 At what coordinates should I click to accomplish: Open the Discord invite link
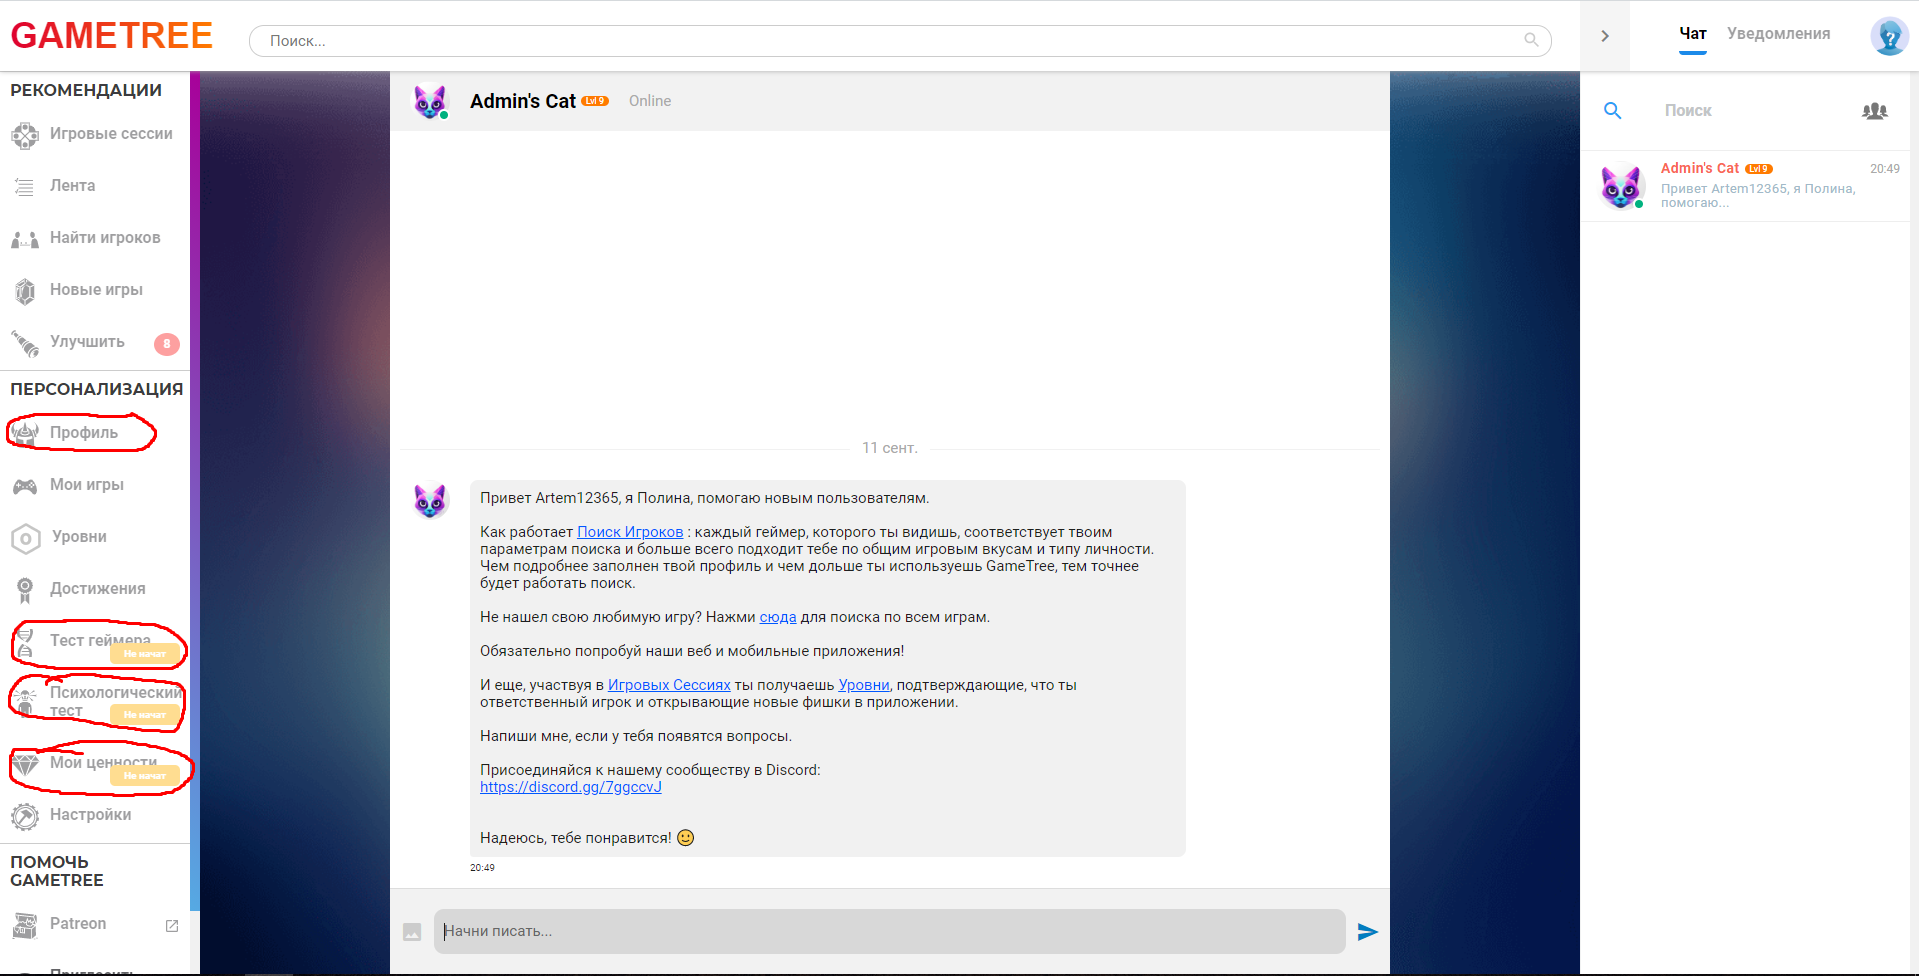pyautogui.click(x=570, y=787)
